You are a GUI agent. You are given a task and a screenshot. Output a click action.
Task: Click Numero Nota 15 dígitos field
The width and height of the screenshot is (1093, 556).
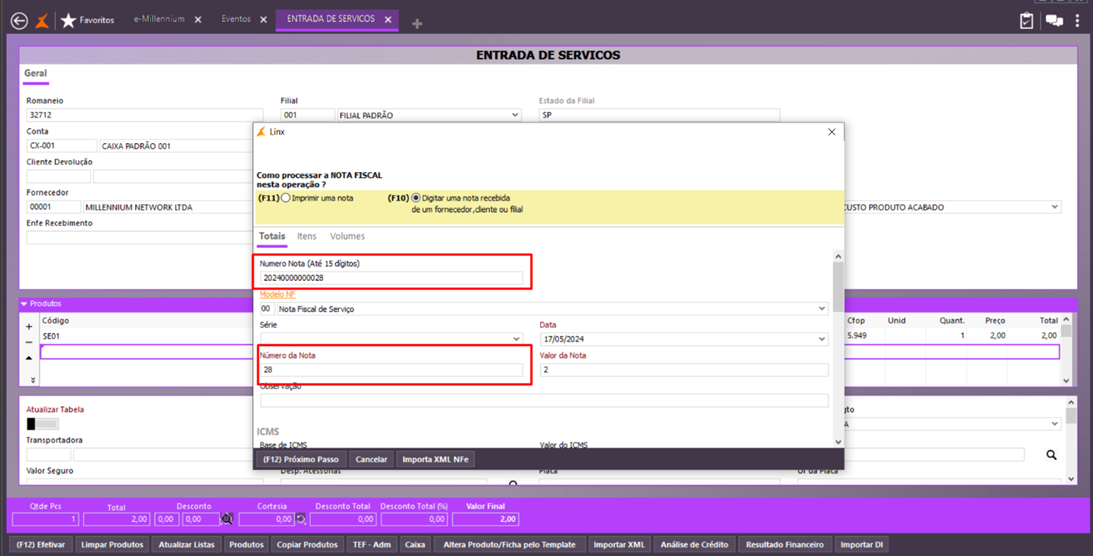[391, 278]
